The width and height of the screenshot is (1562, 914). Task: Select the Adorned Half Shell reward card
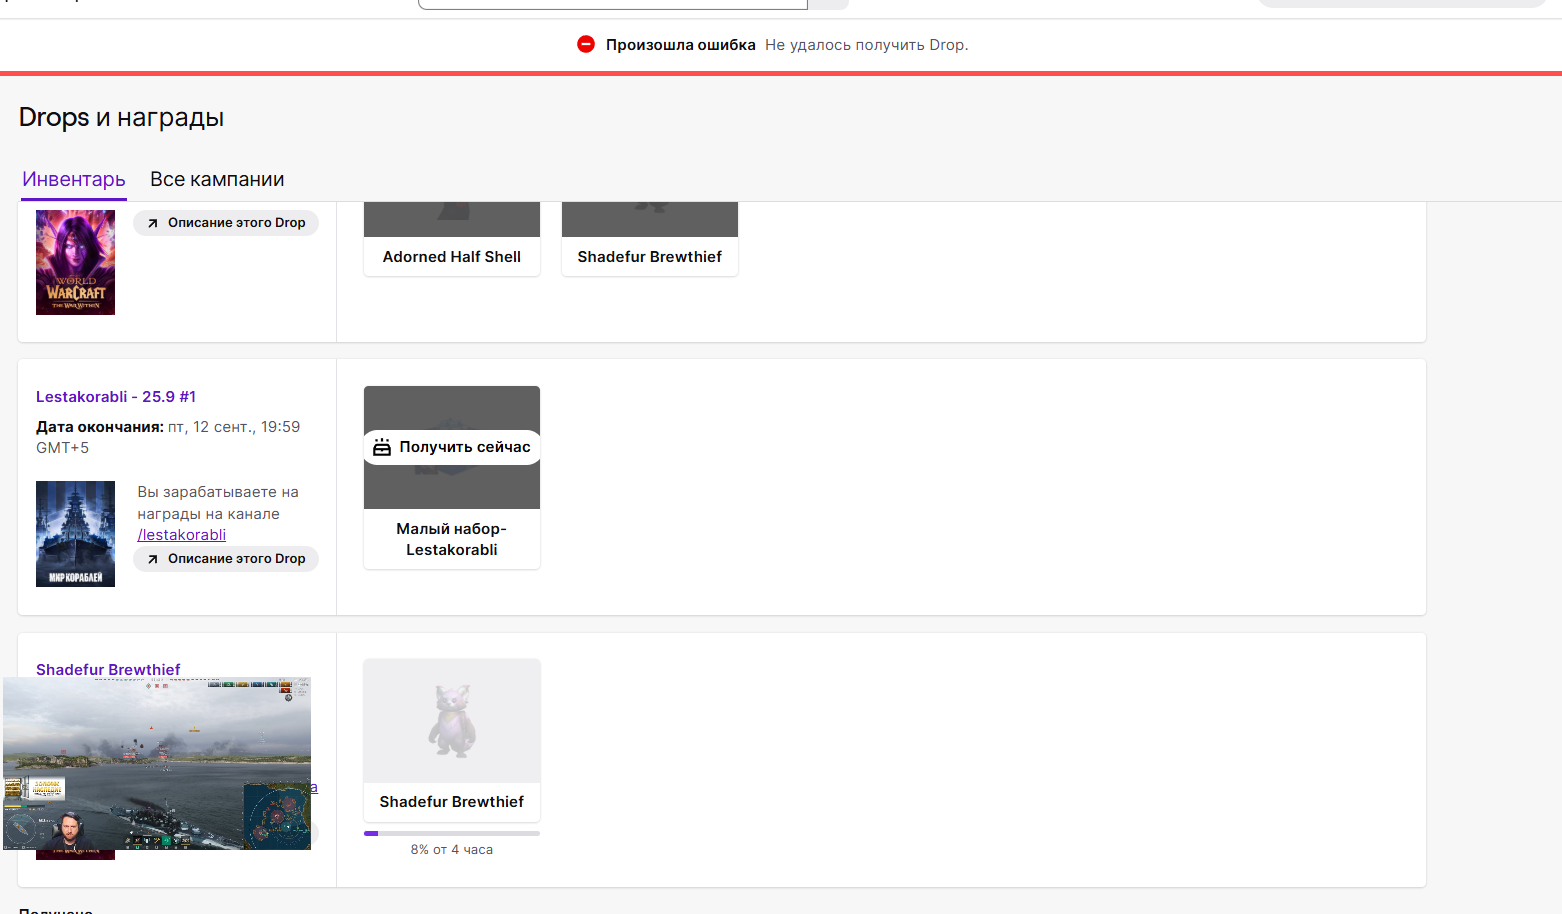click(452, 256)
